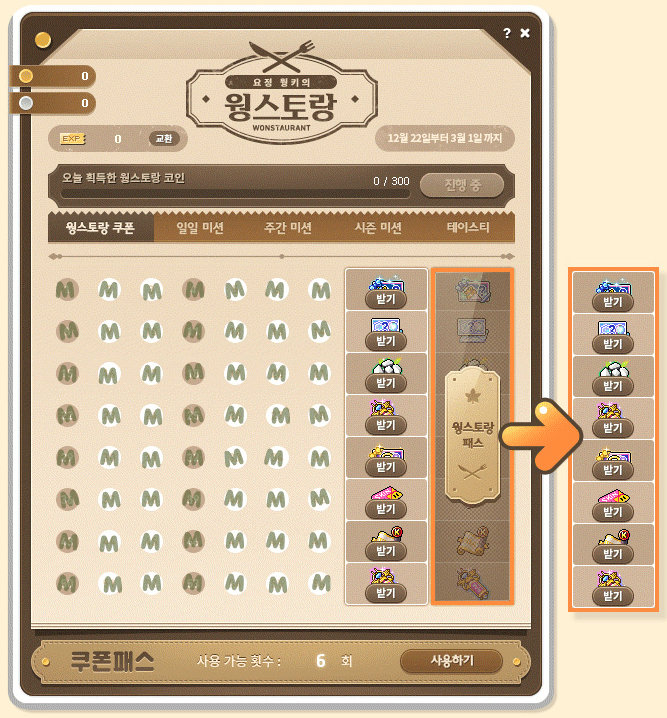Click the locked scroll reward icon in pass column
Screen dimensions: 667x718
pyautogui.click(x=472, y=541)
